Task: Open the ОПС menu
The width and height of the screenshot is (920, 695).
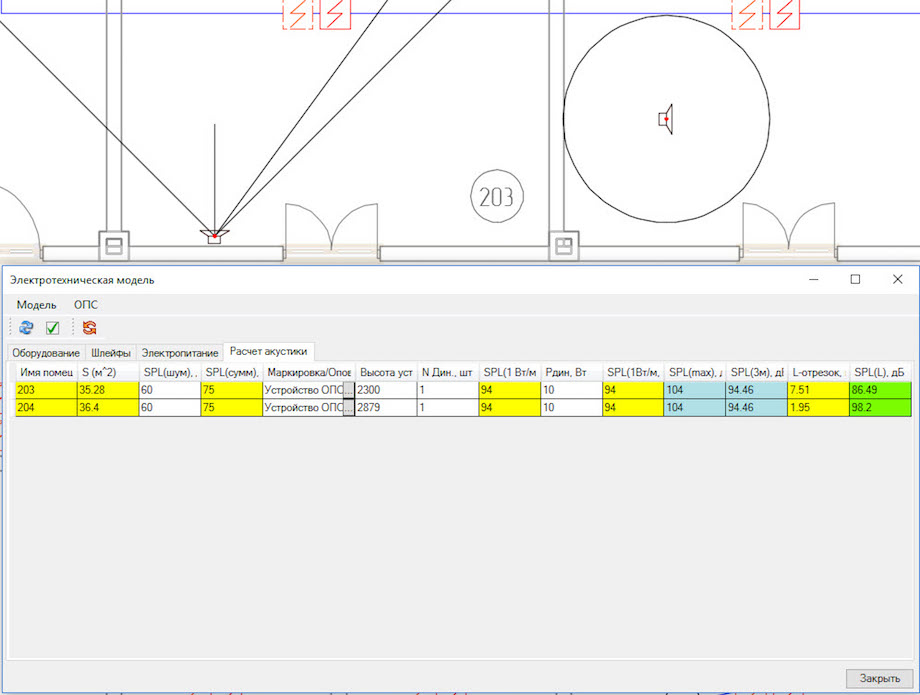Action: 86,304
